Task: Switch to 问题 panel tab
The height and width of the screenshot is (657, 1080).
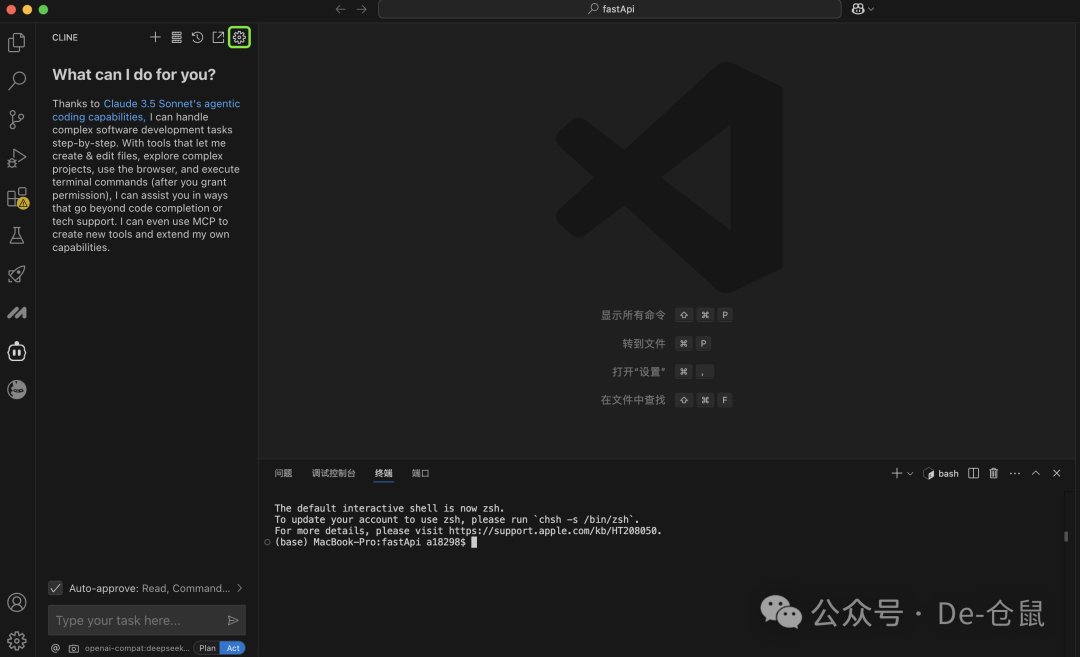Action: point(283,473)
